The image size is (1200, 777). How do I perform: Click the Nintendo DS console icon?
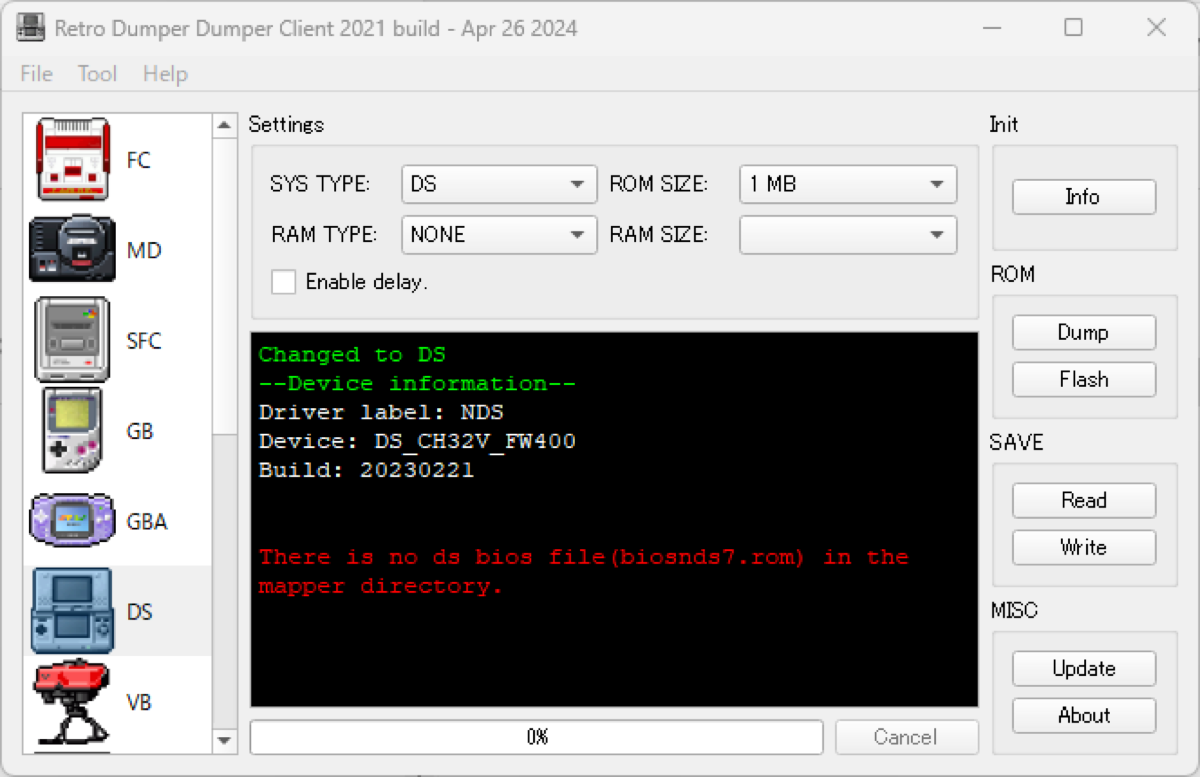click(72, 611)
